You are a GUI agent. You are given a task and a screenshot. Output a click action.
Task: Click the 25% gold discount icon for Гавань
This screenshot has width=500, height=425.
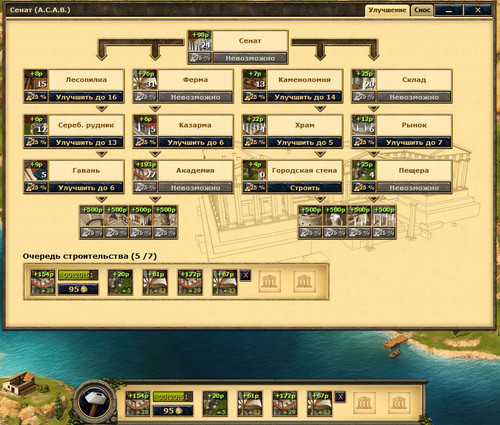(36, 188)
